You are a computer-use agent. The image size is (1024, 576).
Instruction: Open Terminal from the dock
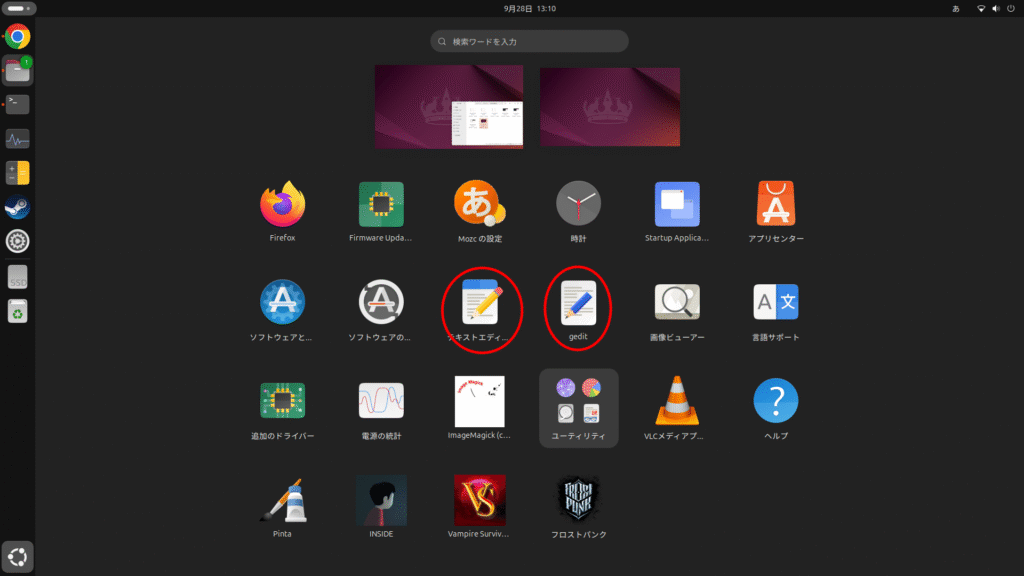tap(18, 104)
